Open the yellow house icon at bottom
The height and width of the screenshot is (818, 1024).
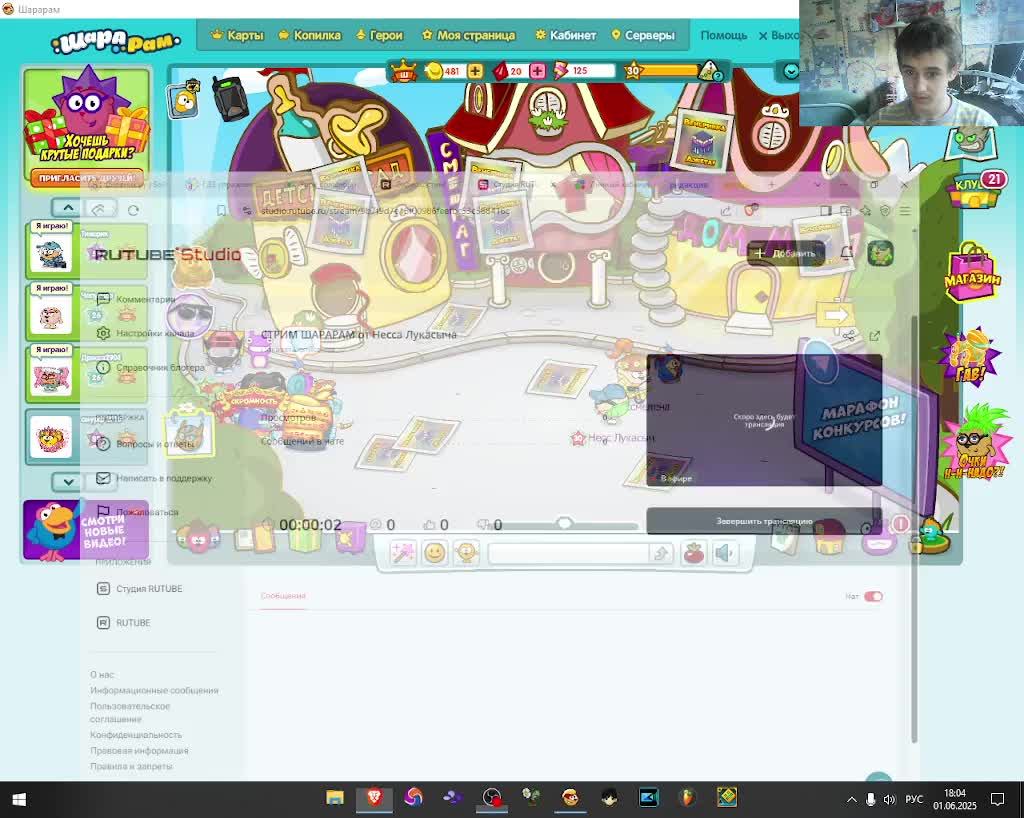830,537
